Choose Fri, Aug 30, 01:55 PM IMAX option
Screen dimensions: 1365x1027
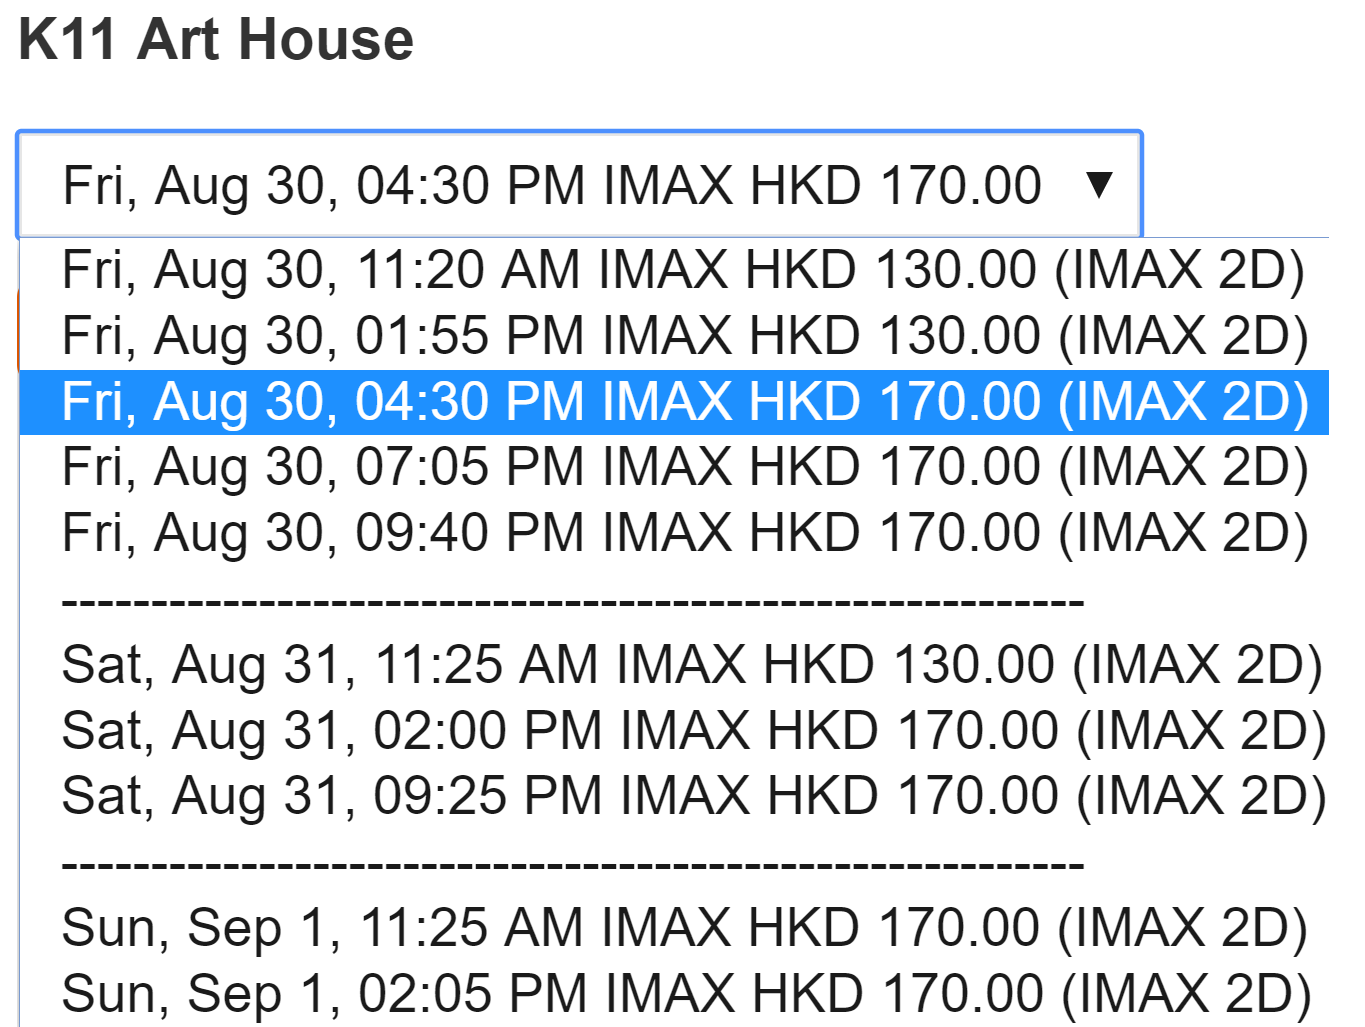click(x=685, y=336)
